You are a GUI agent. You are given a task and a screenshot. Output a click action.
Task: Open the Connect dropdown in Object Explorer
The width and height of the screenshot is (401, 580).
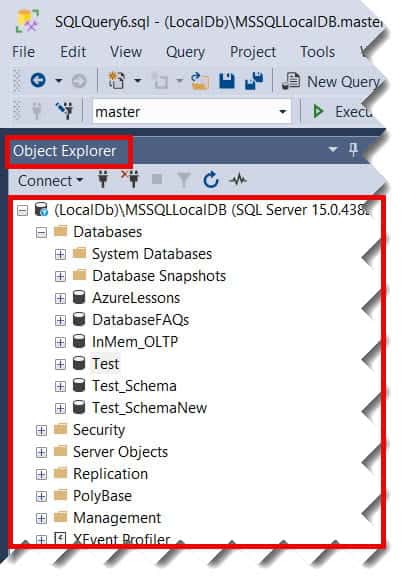pos(51,181)
